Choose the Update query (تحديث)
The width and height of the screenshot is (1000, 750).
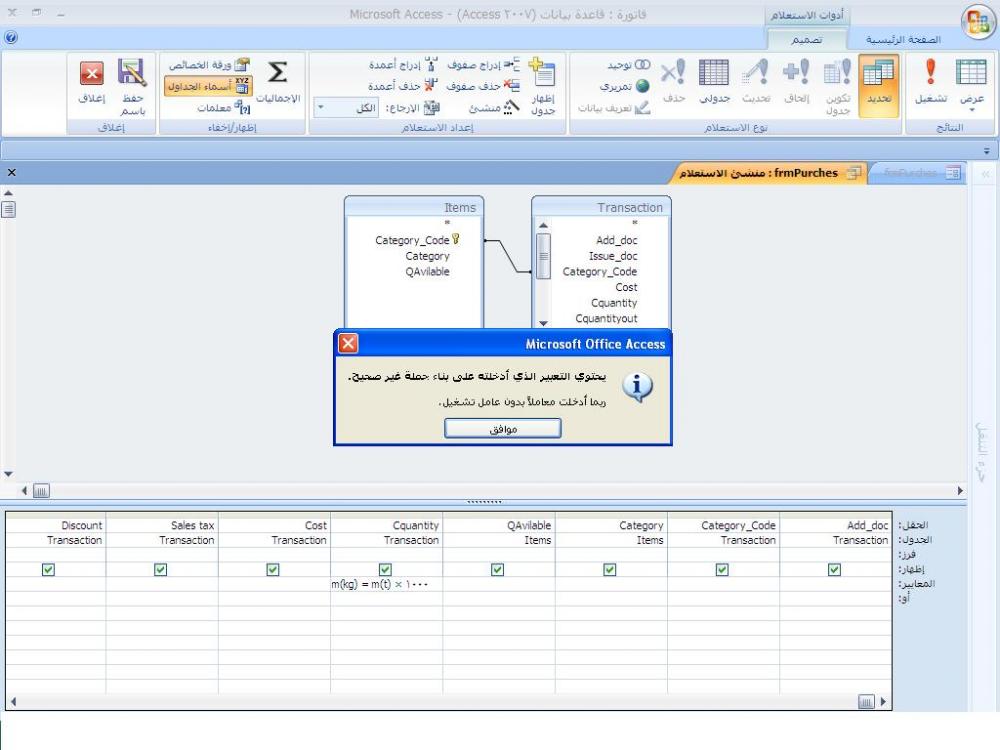tap(756, 80)
